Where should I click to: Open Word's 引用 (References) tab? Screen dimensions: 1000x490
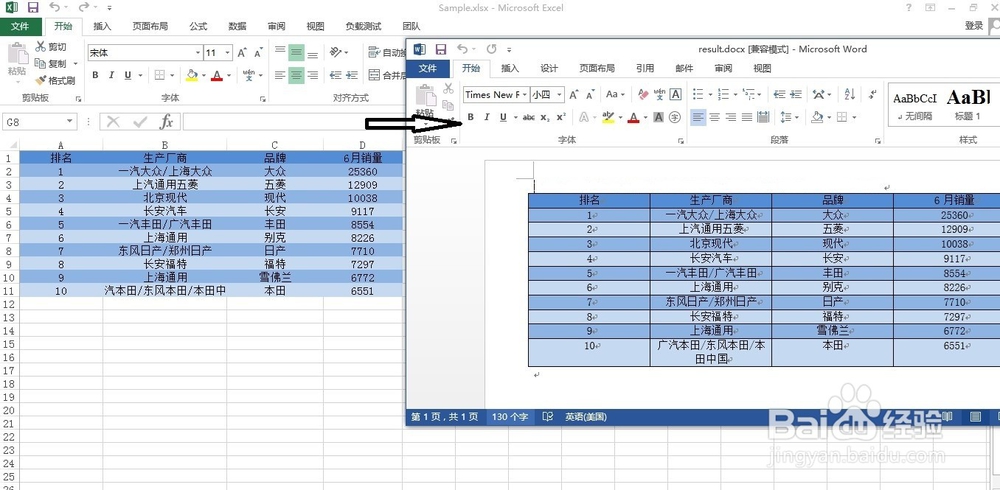[645, 68]
